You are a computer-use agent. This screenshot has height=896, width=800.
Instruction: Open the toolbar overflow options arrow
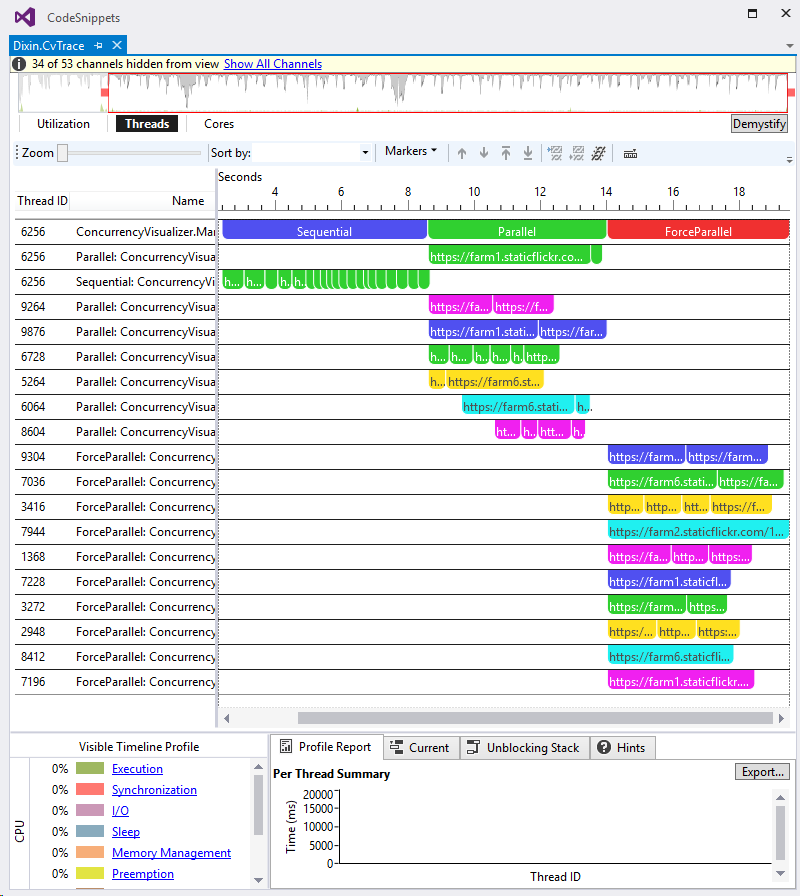click(x=789, y=160)
